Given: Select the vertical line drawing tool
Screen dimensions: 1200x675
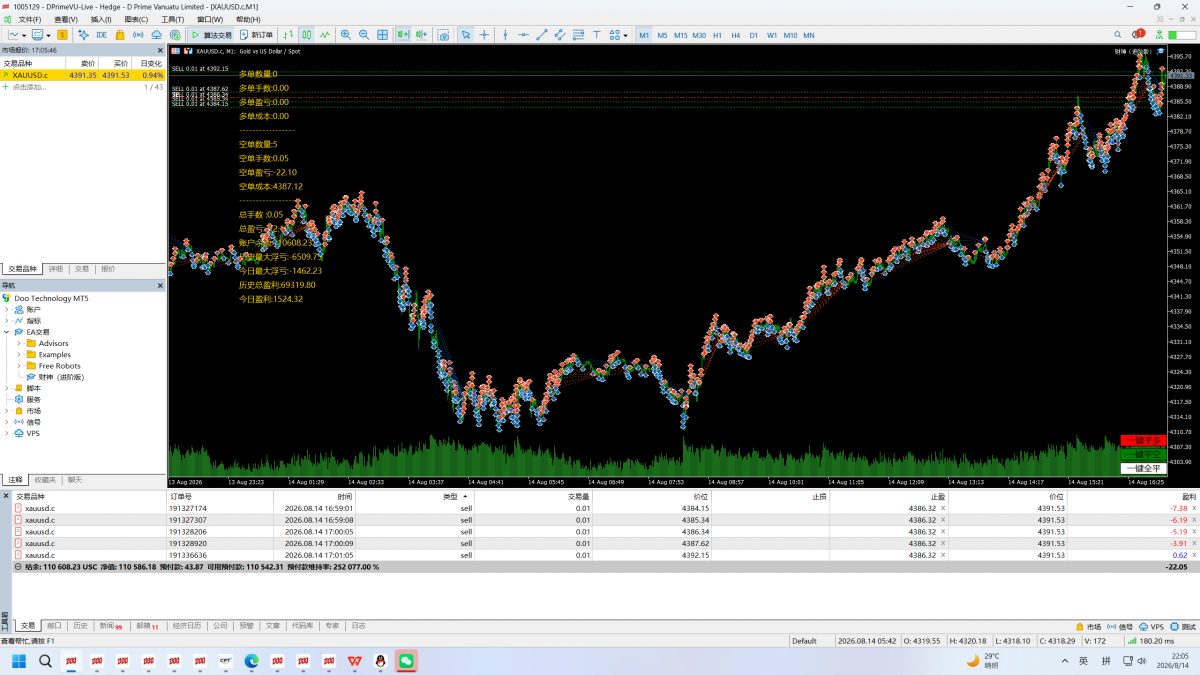Looking at the screenshot, I should pos(506,35).
